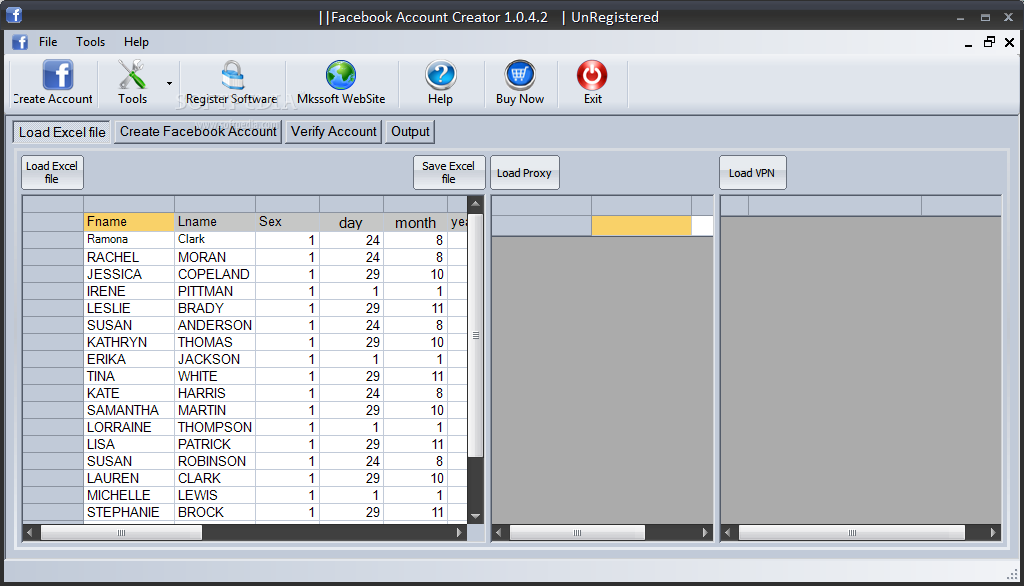This screenshot has height=586, width=1024.
Task: Click the Facebook icon in menu bar
Action: (x=20, y=42)
